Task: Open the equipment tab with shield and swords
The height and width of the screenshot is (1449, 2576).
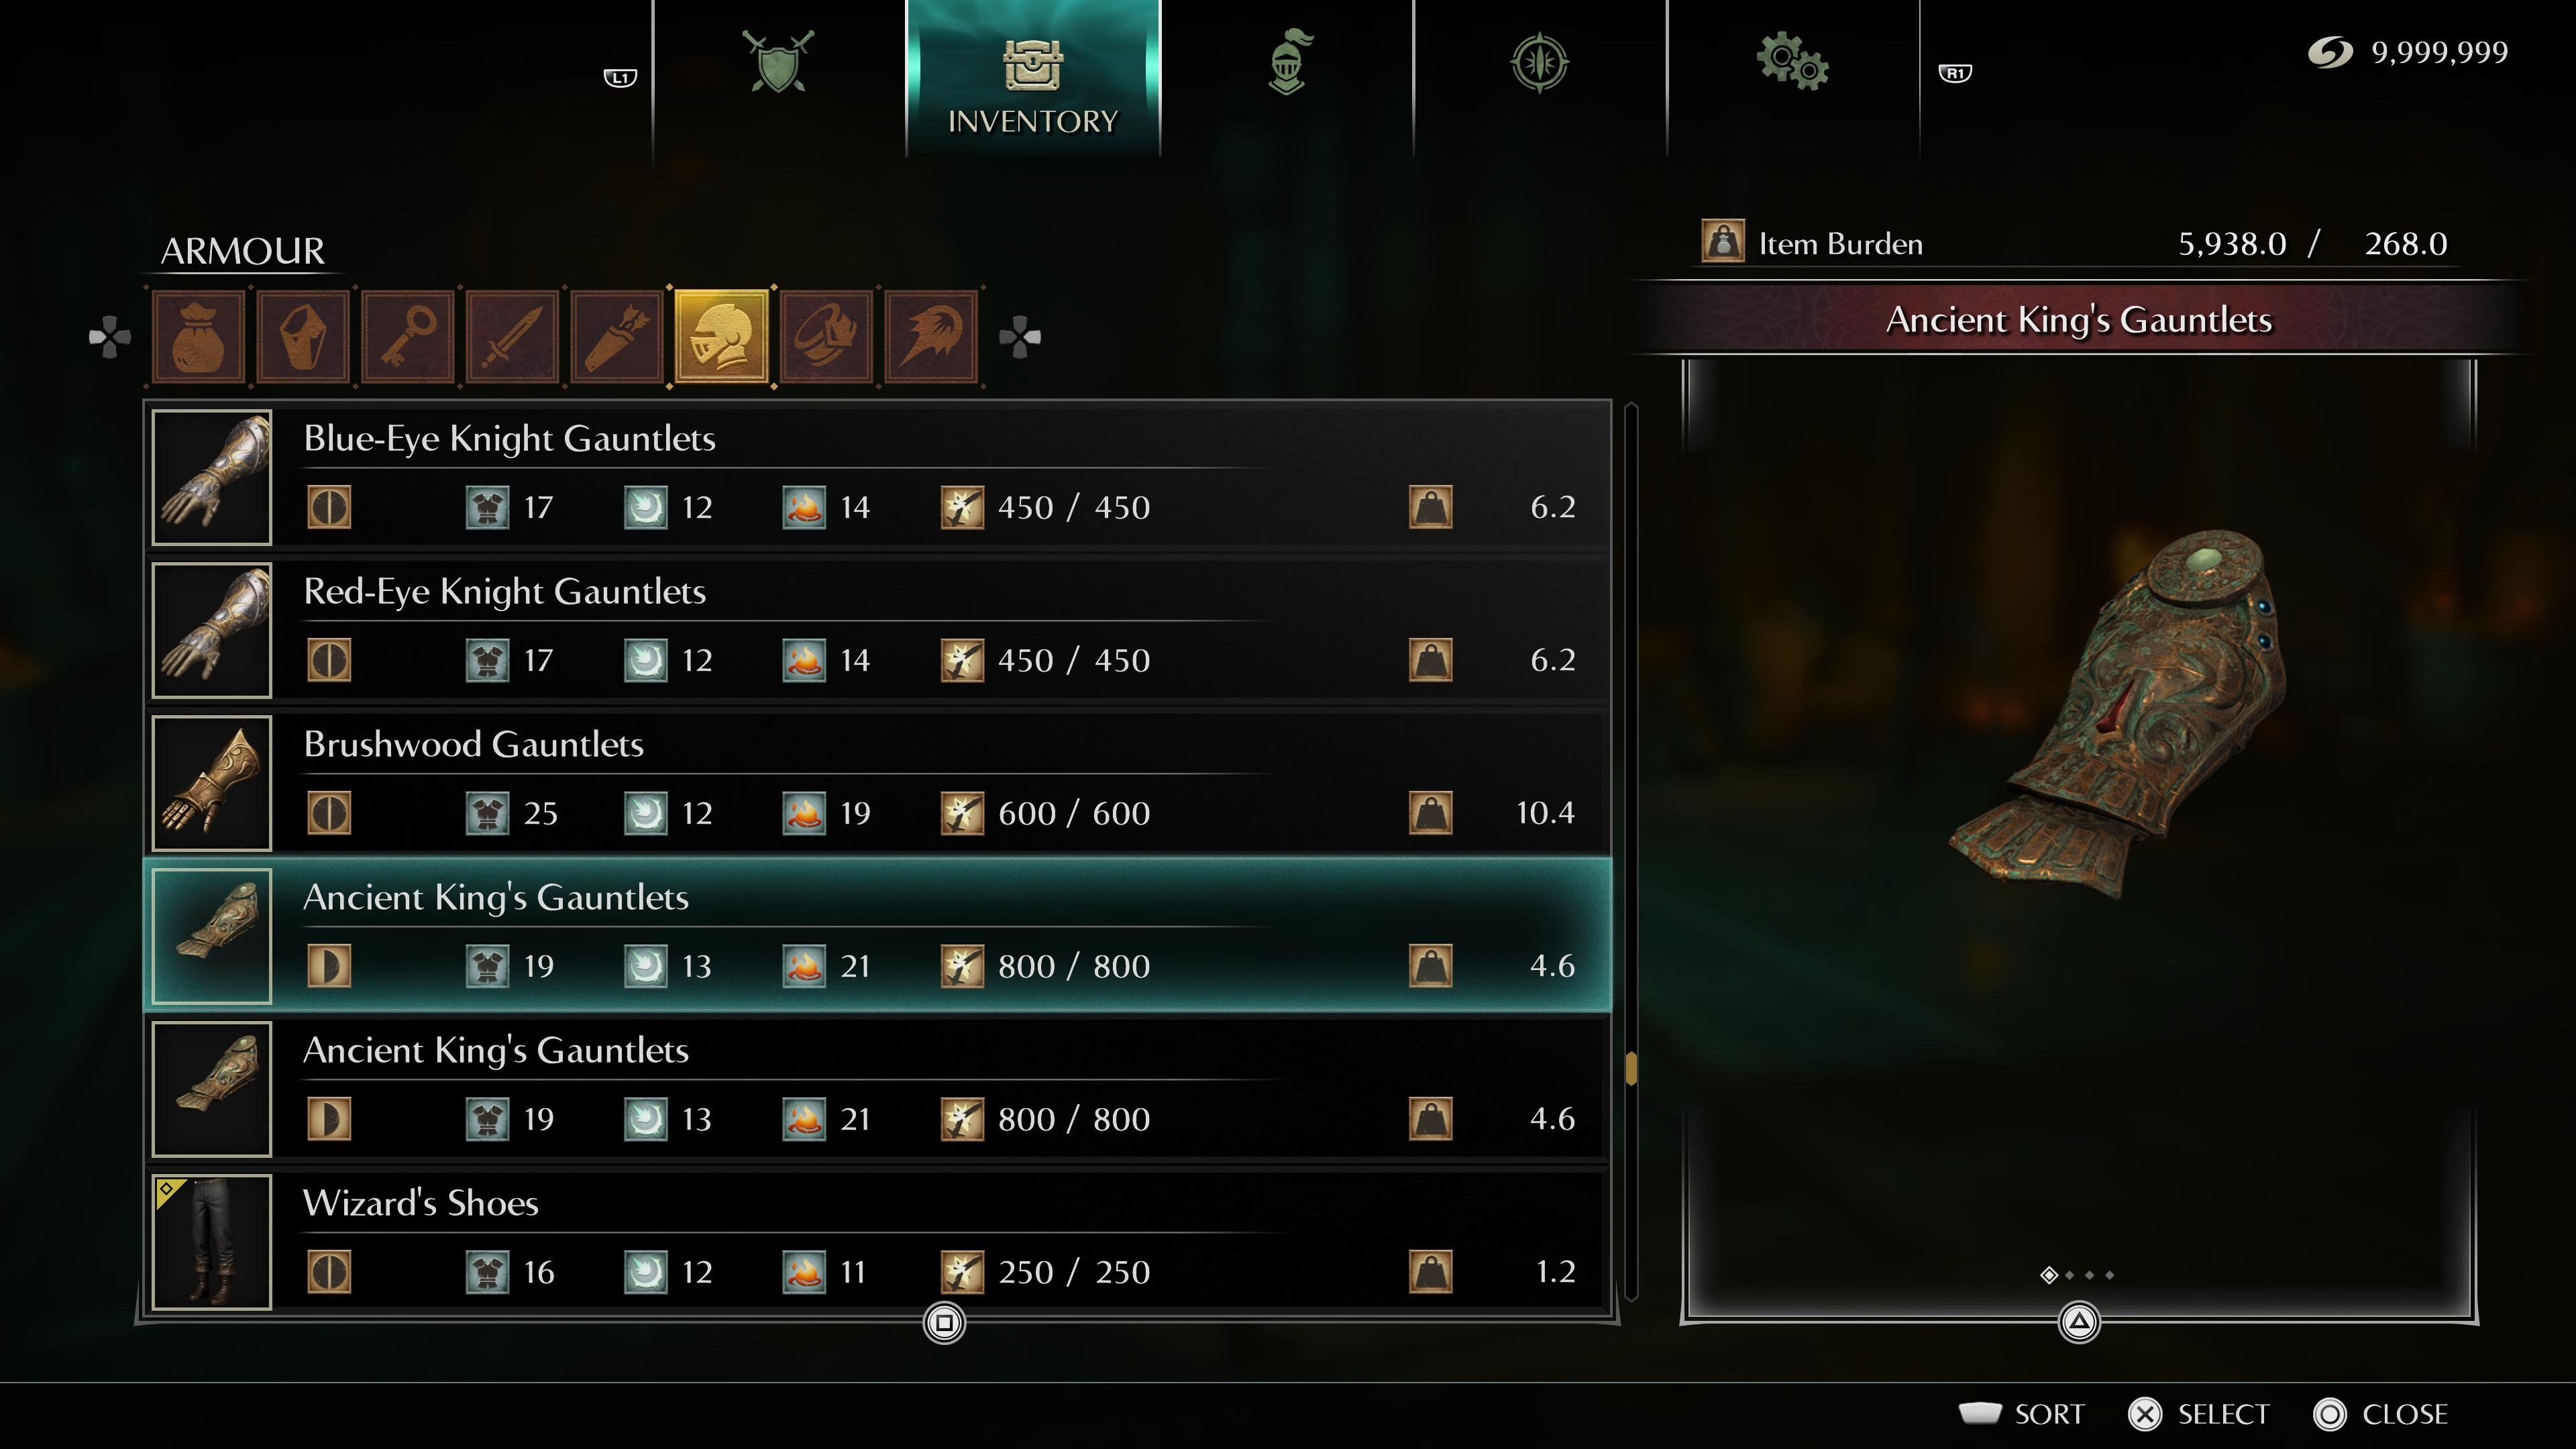Action: (x=779, y=62)
